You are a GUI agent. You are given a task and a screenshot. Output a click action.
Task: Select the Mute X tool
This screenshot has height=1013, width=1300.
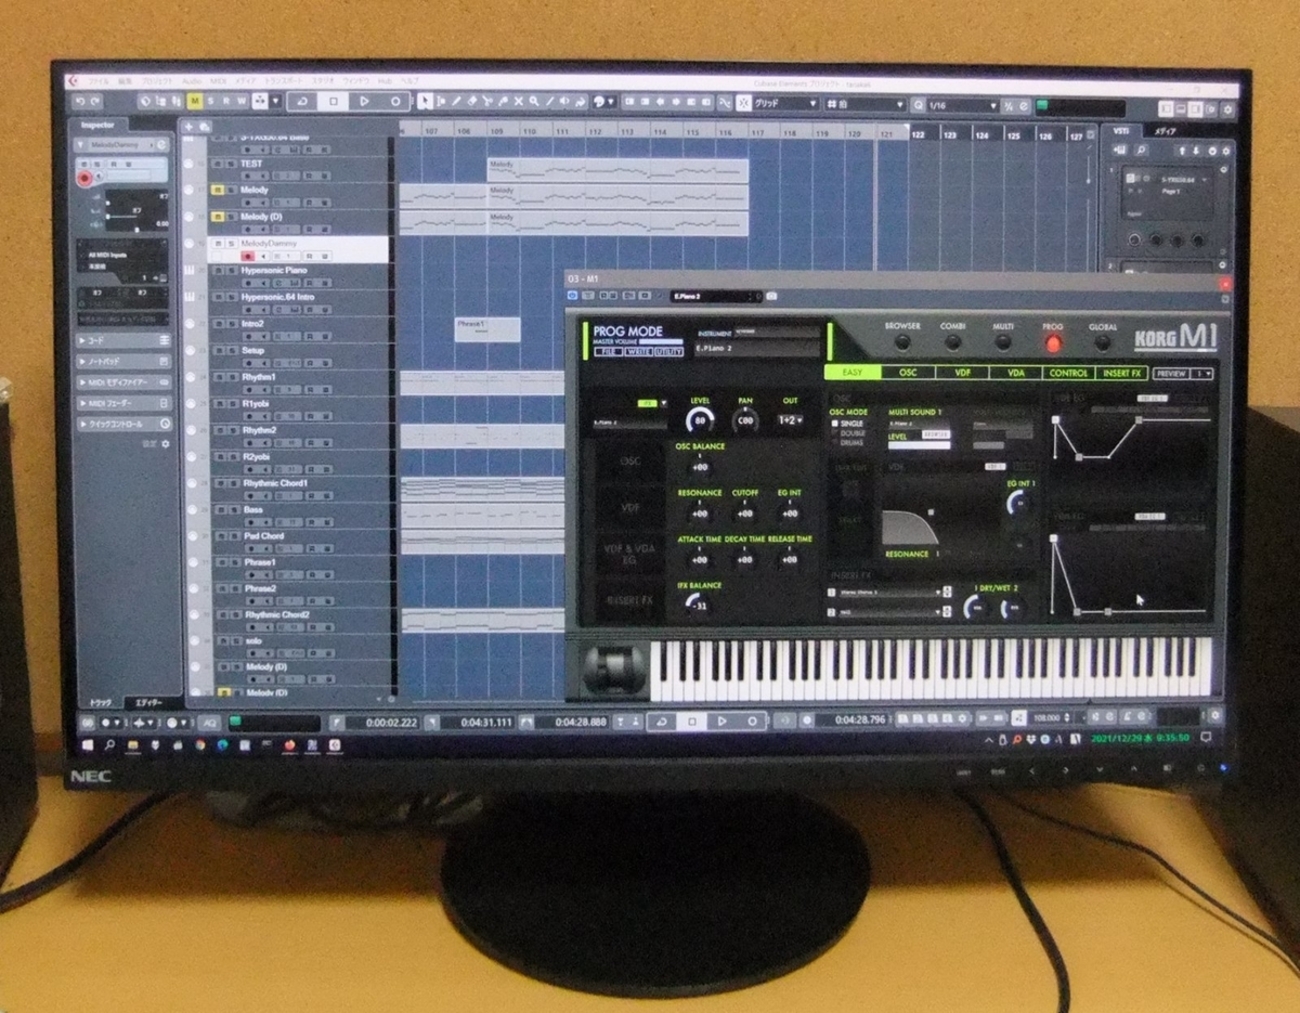pyautogui.click(x=518, y=102)
